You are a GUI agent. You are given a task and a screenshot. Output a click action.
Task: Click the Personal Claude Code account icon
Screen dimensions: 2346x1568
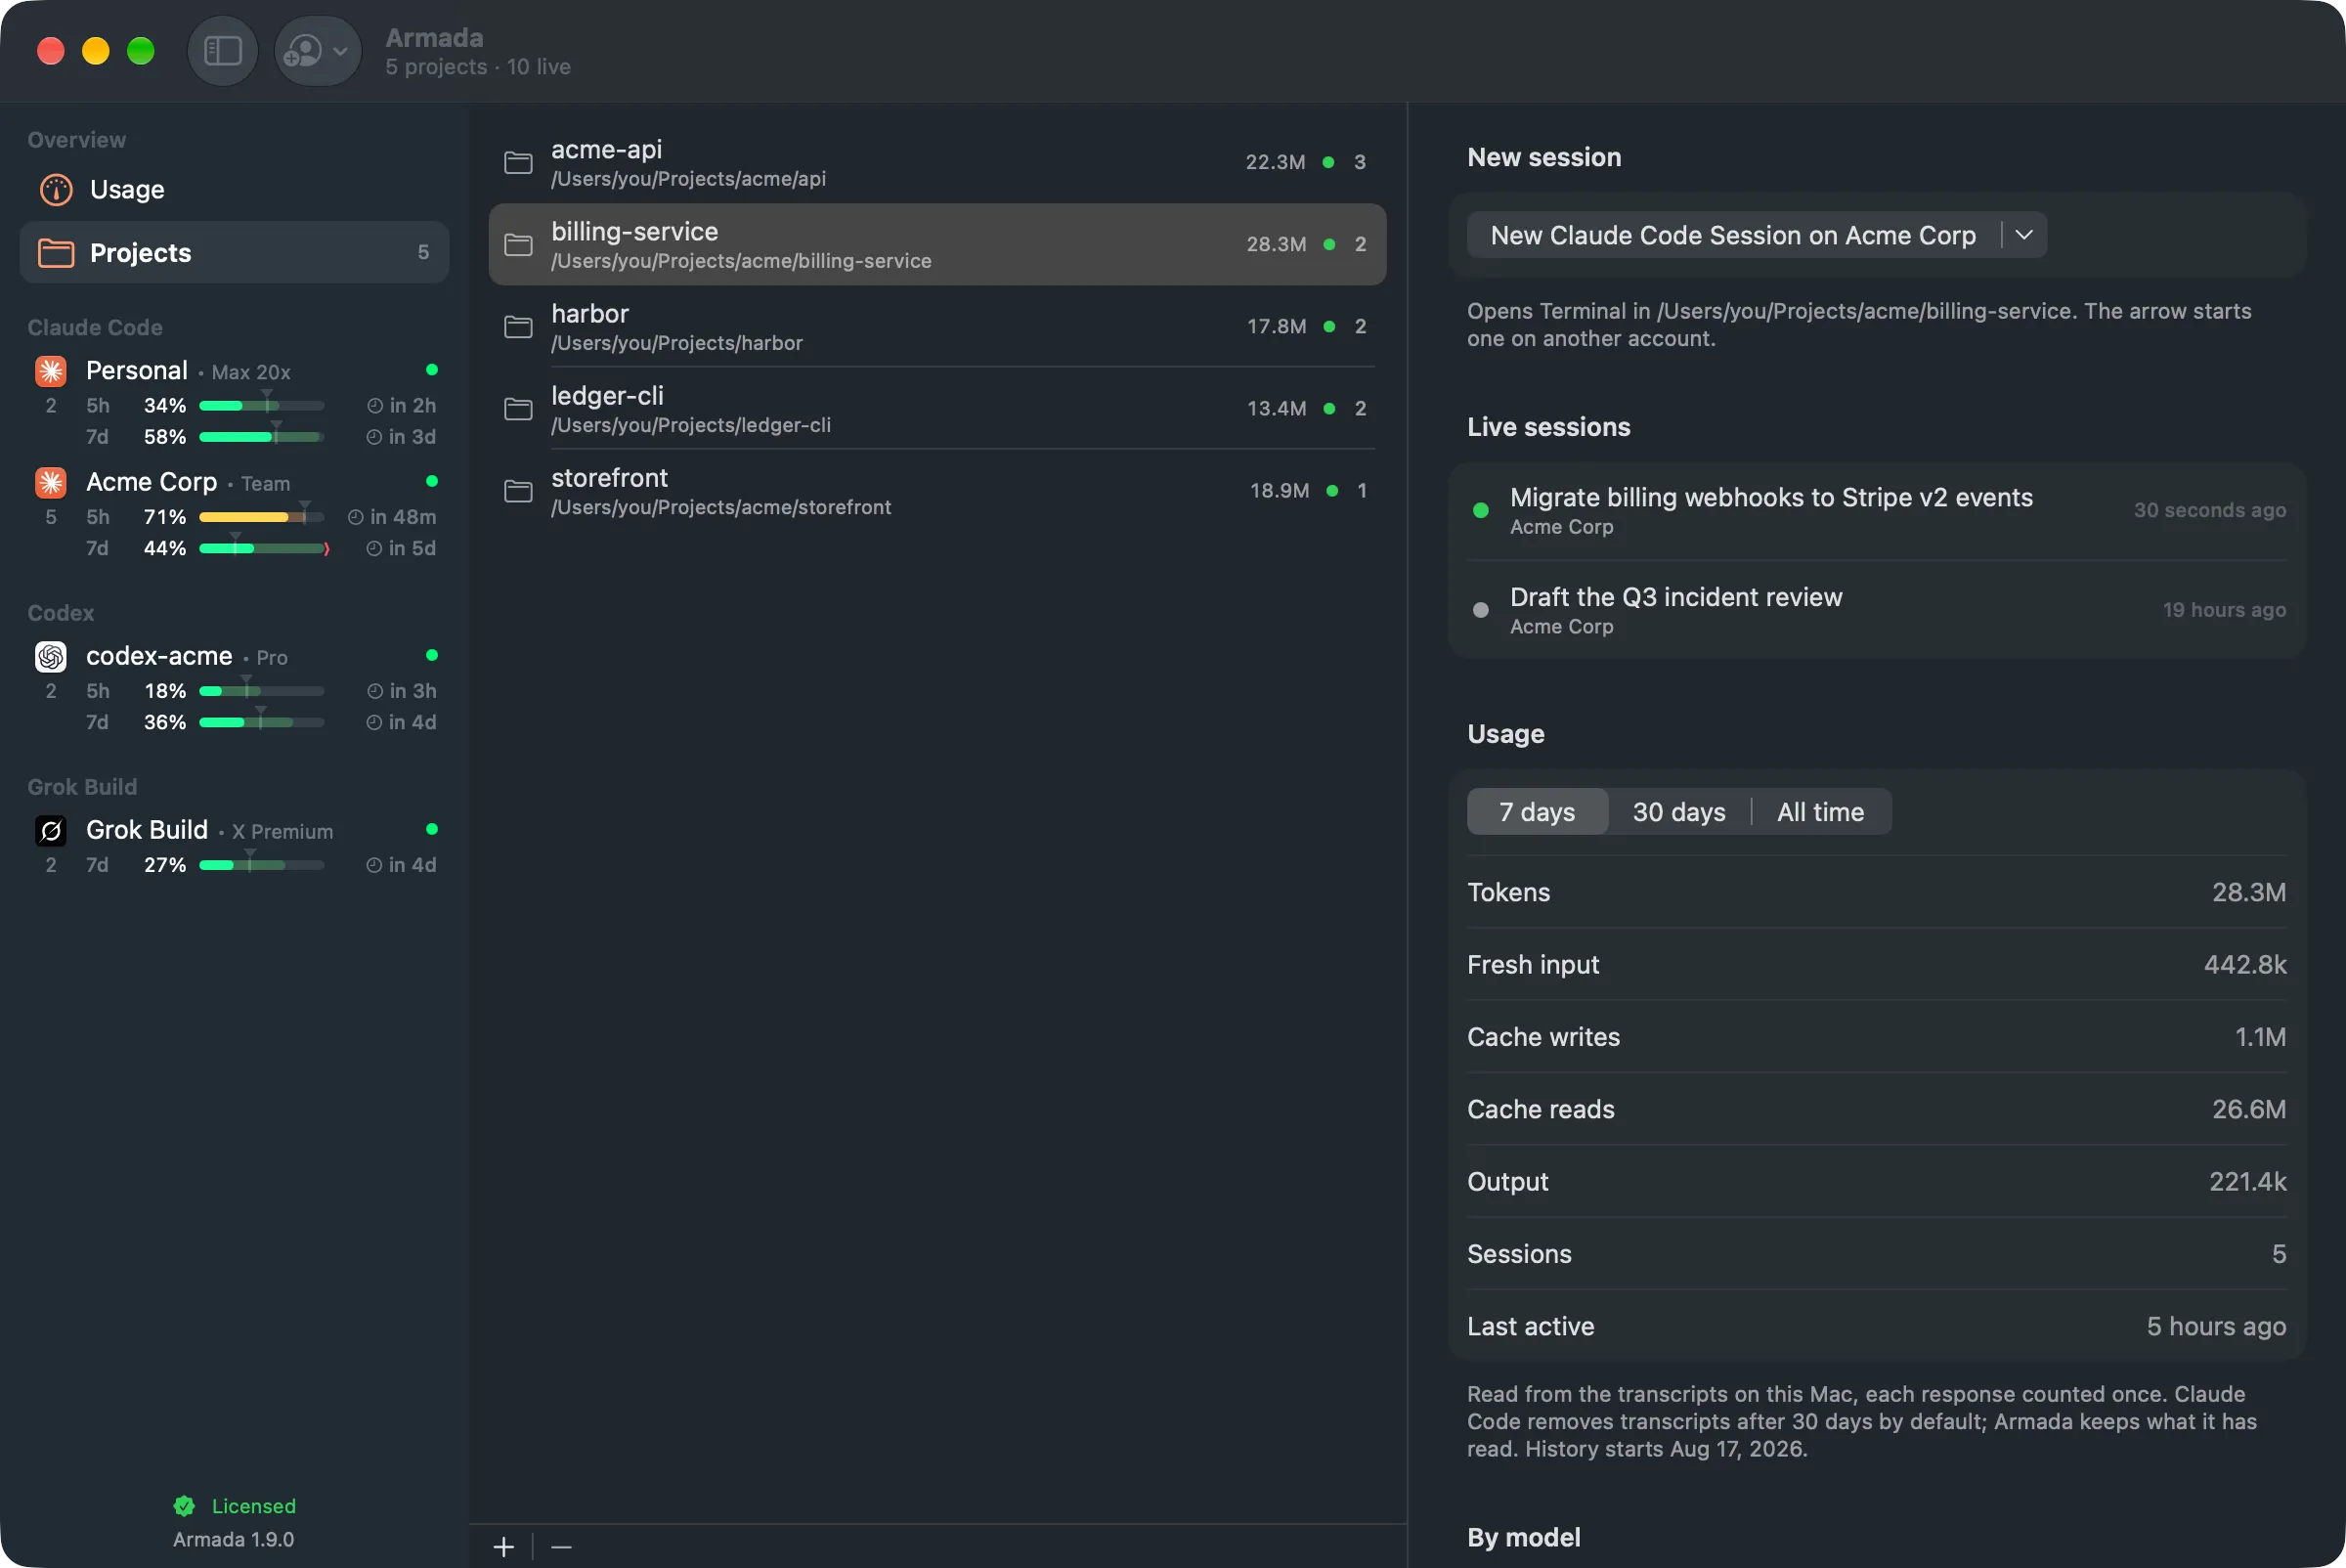coord(51,371)
